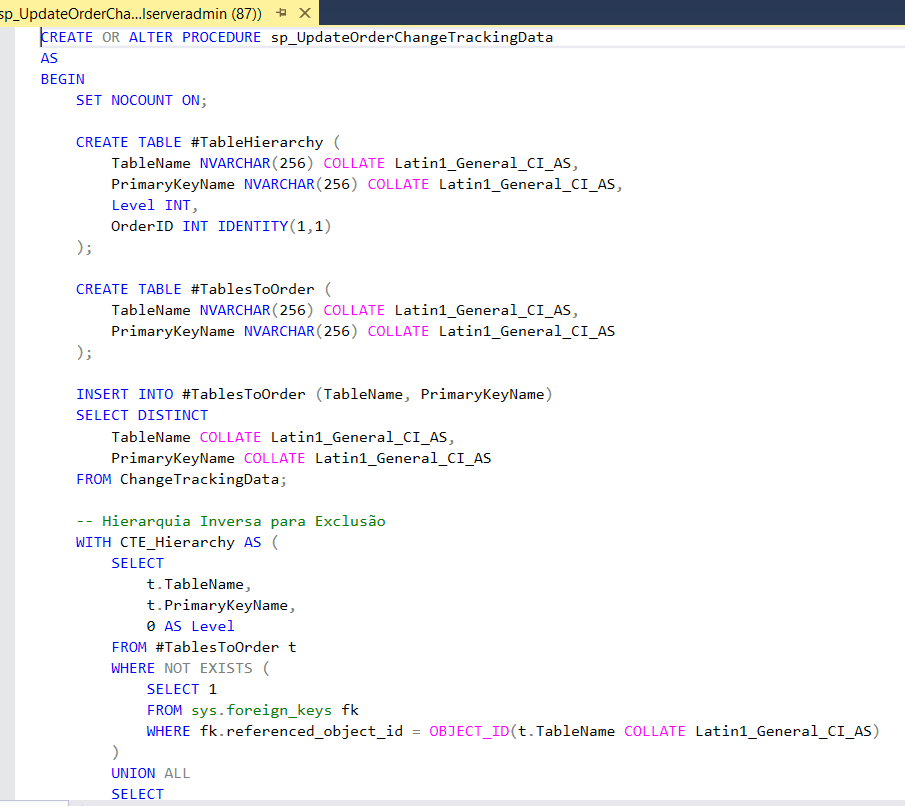Click the 't.PrimaryKeyName,' column line
This screenshot has width=905, height=806.
(x=221, y=606)
